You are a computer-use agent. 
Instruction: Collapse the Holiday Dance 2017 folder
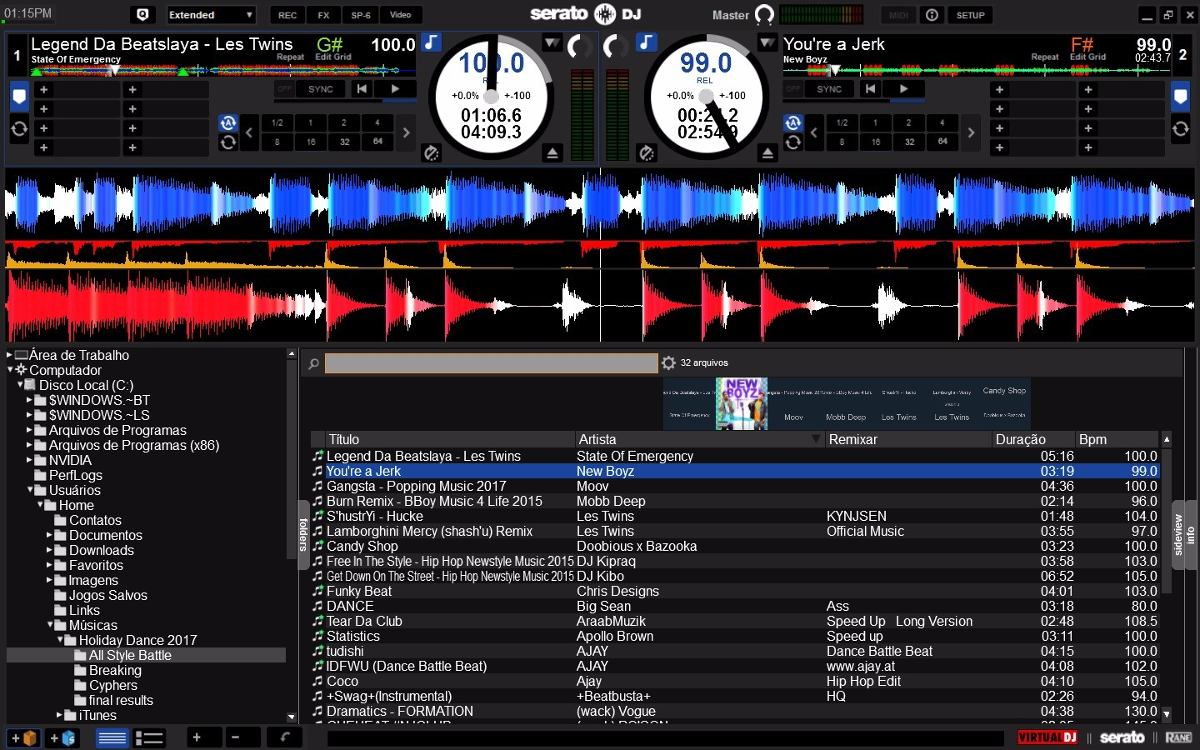click(60, 640)
